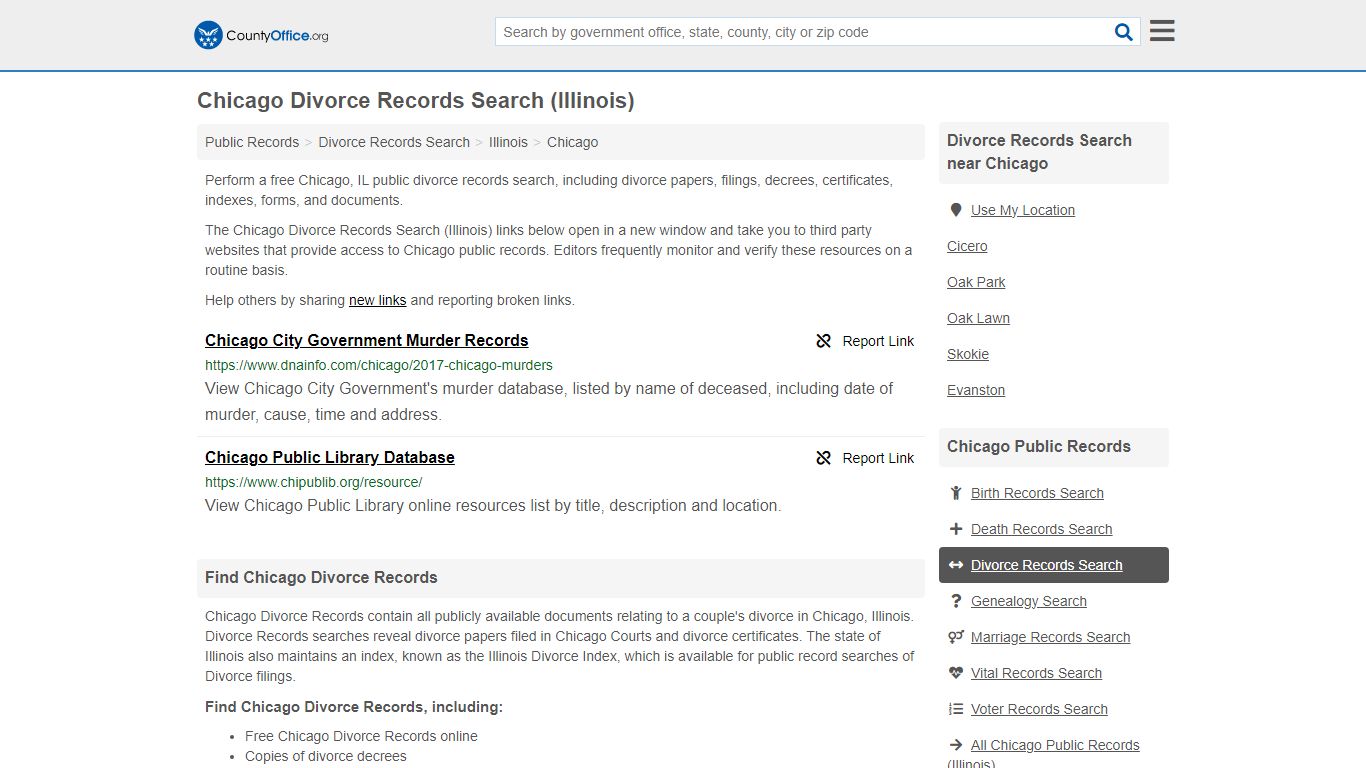This screenshot has width=1366, height=768.
Task: Select Divorce Records Search sidebar item
Action: 1054,565
